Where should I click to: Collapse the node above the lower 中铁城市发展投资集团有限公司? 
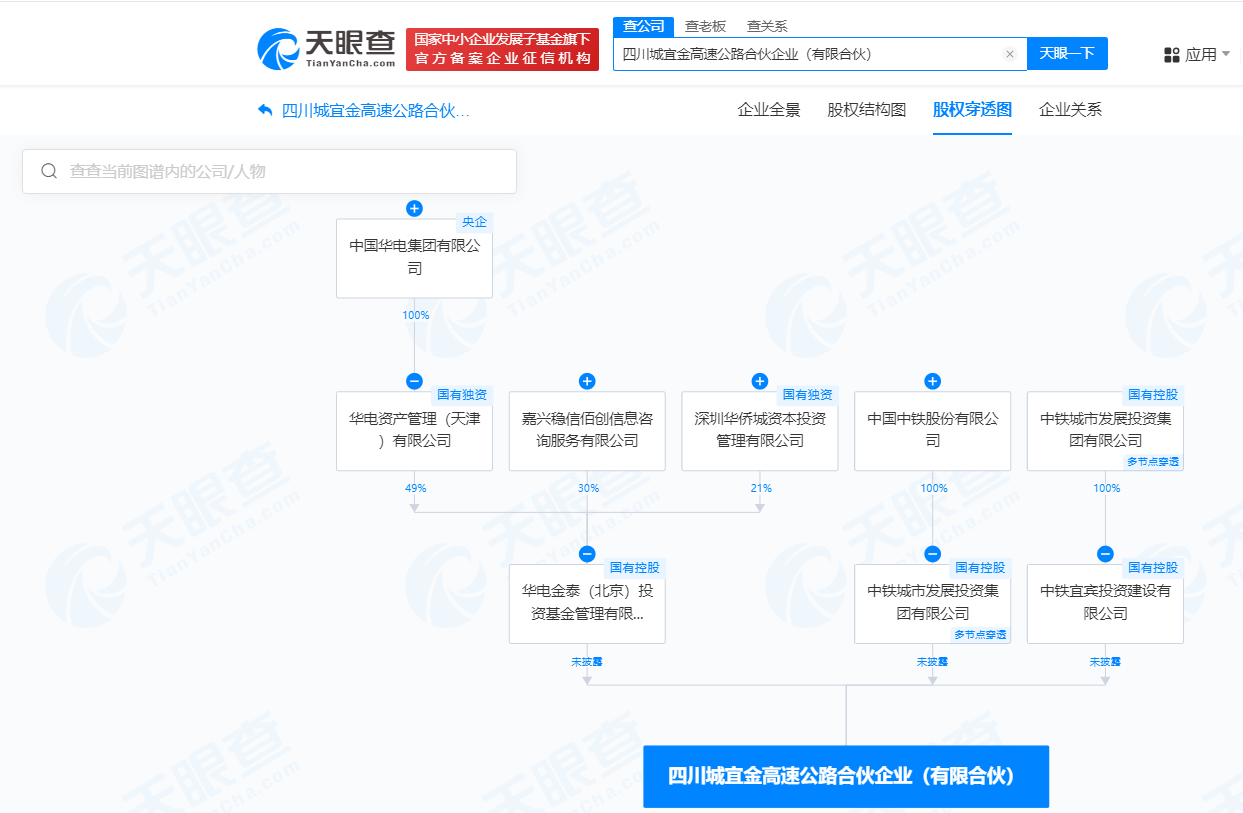pyautogui.click(x=933, y=554)
